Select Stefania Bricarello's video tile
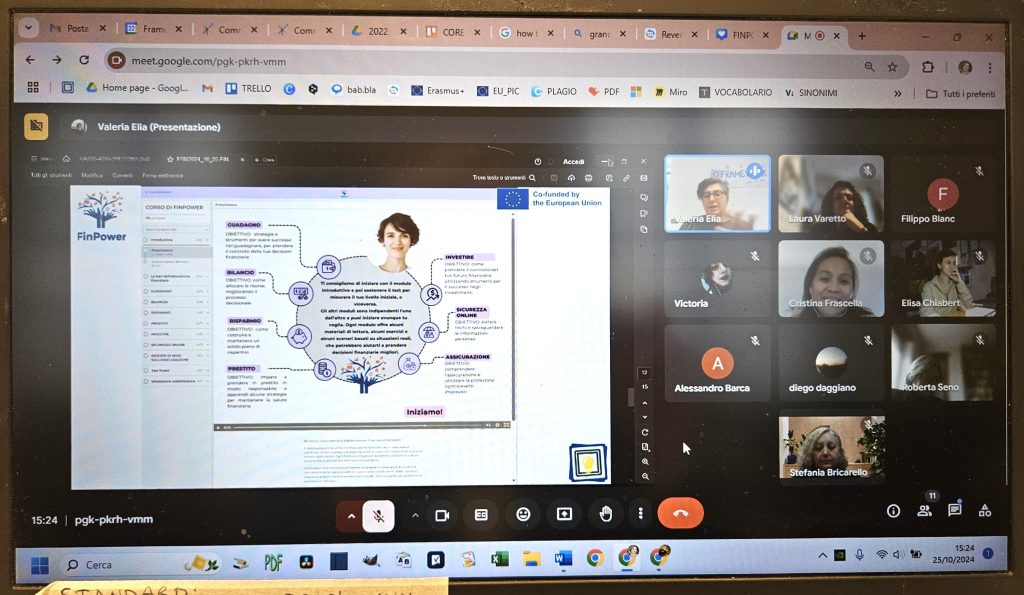Screen dimensions: 1024x595 831,448
